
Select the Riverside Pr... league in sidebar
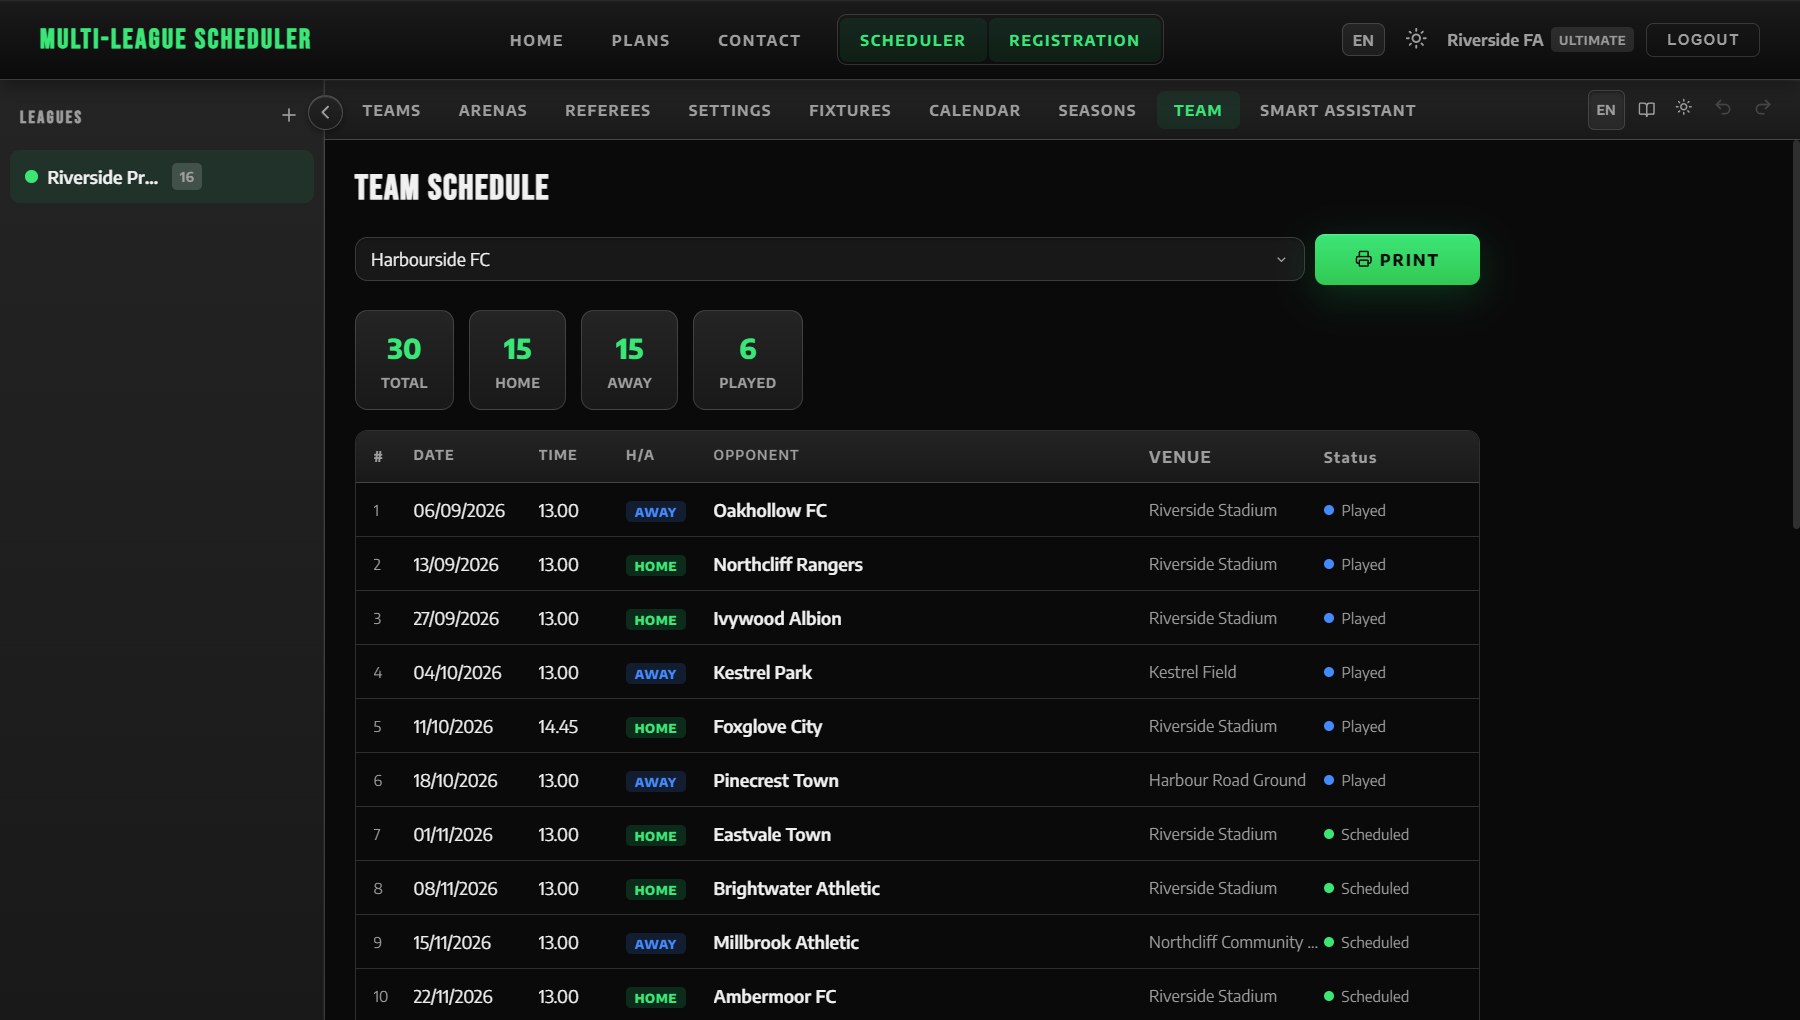click(x=162, y=177)
